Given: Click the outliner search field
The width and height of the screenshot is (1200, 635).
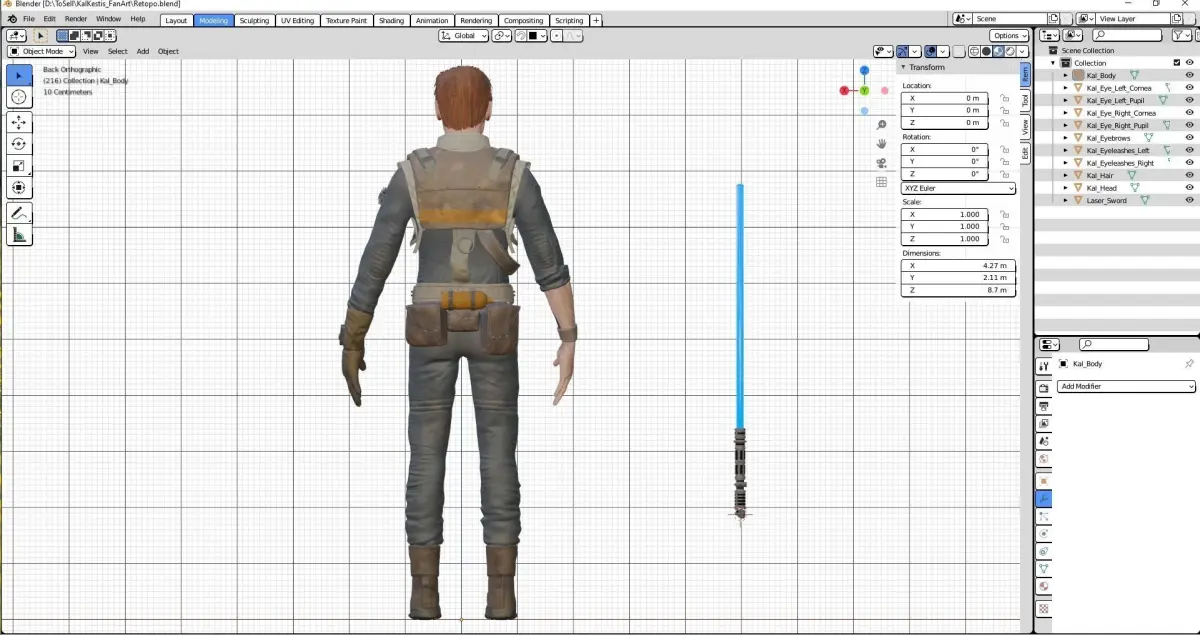Looking at the screenshot, I should click(x=1127, y=35).
